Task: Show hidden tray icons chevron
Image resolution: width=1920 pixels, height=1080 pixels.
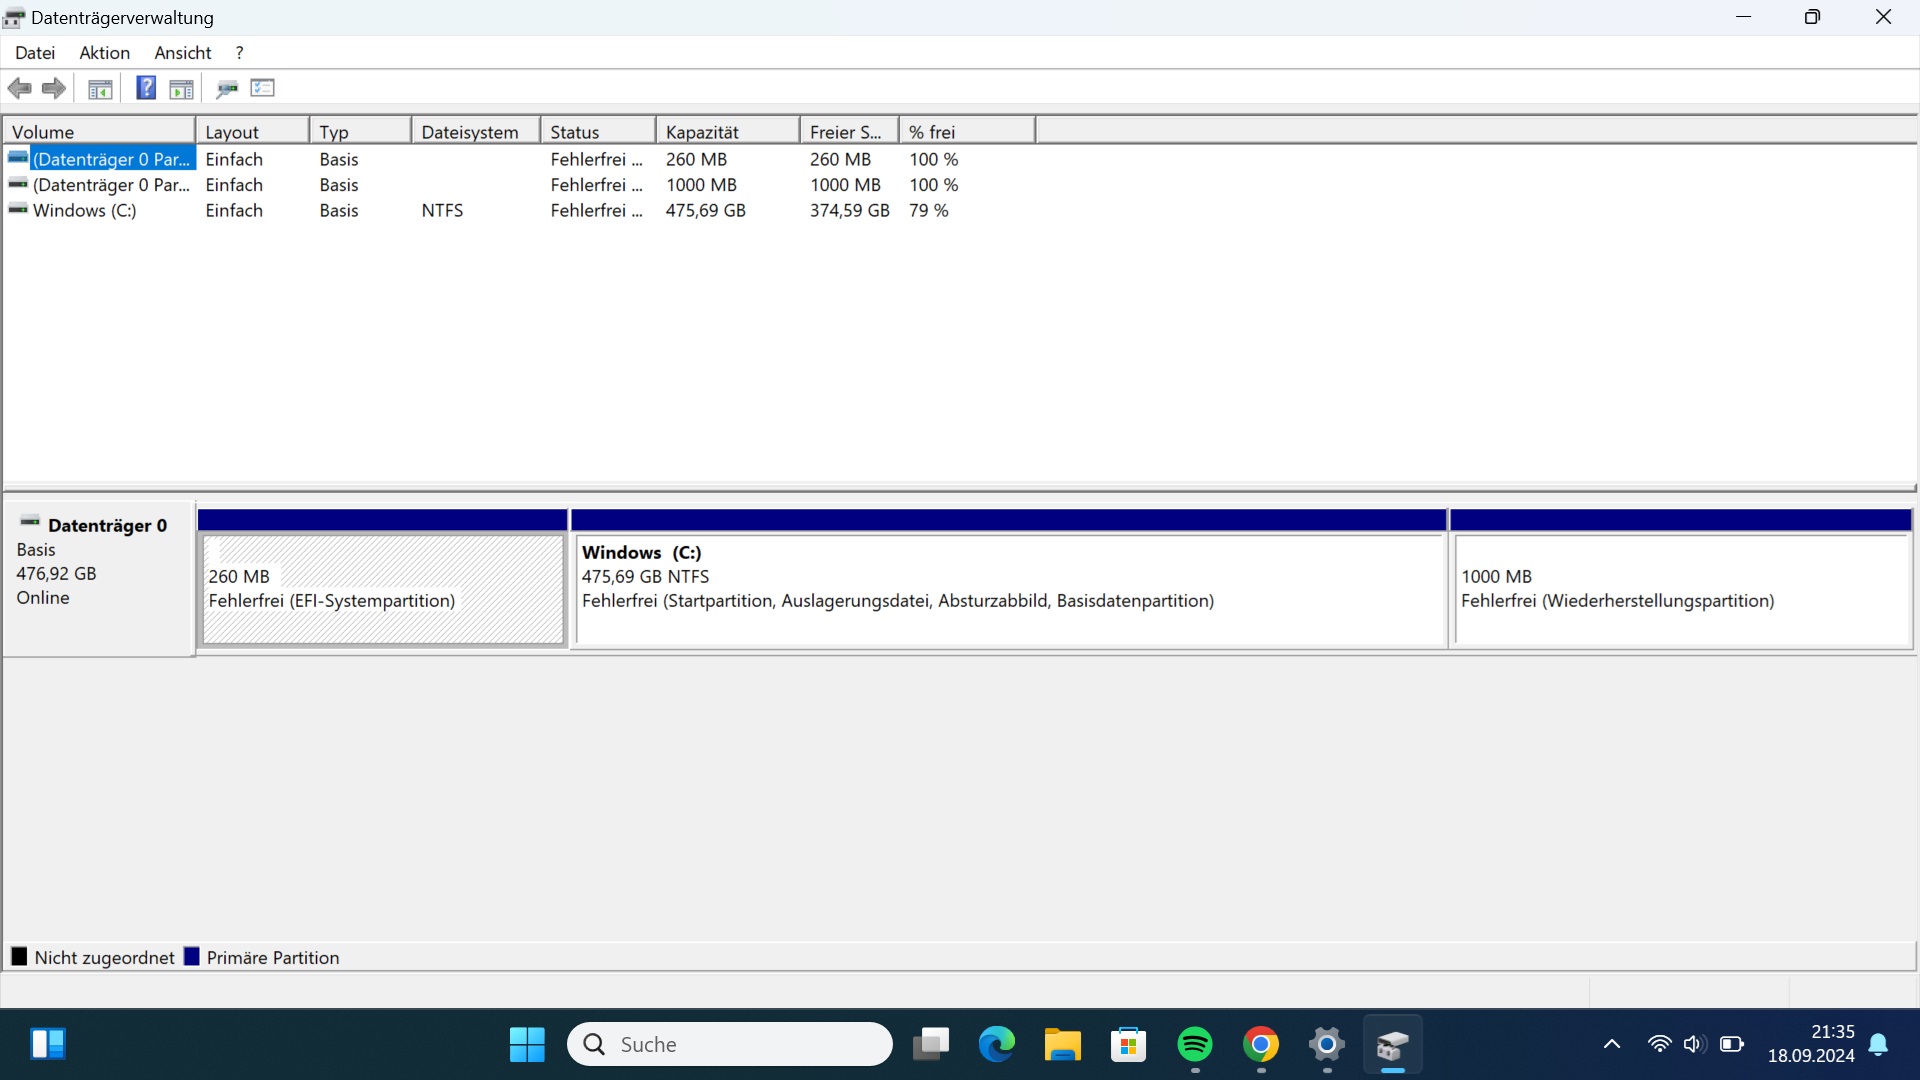Action: 1612,1045
